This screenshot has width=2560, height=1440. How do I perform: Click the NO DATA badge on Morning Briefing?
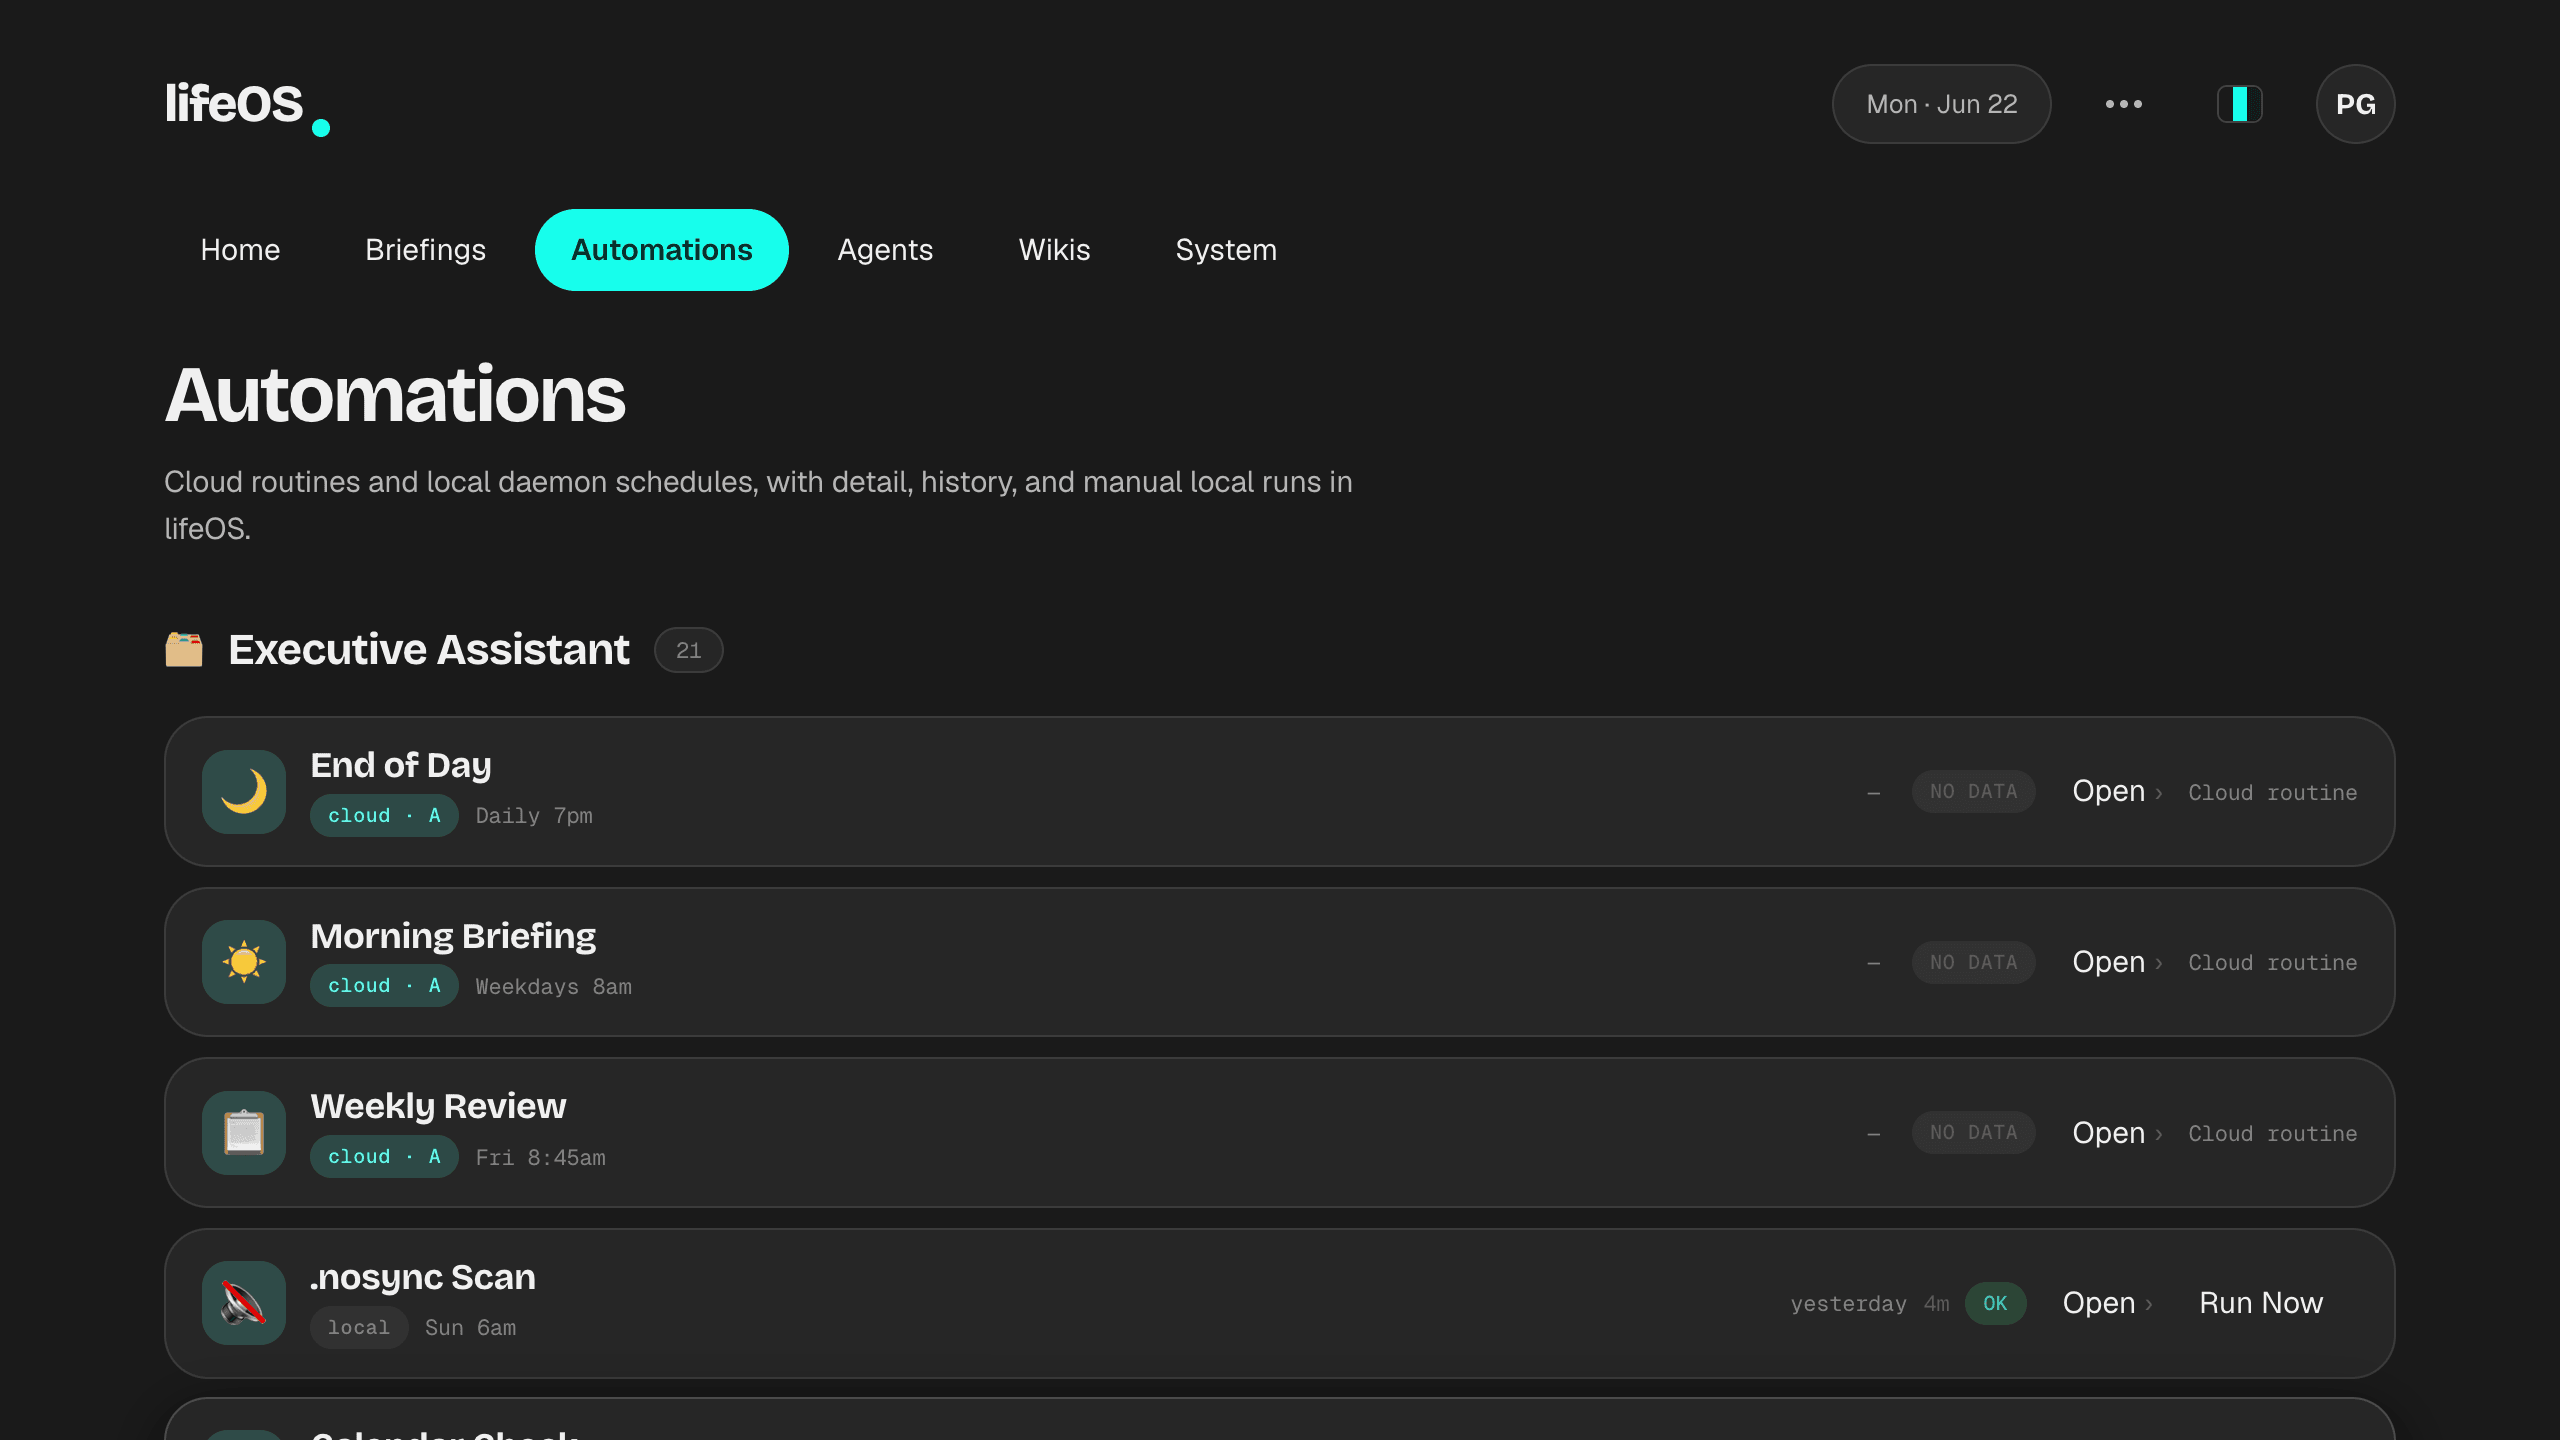click(x=1973, y=962)
